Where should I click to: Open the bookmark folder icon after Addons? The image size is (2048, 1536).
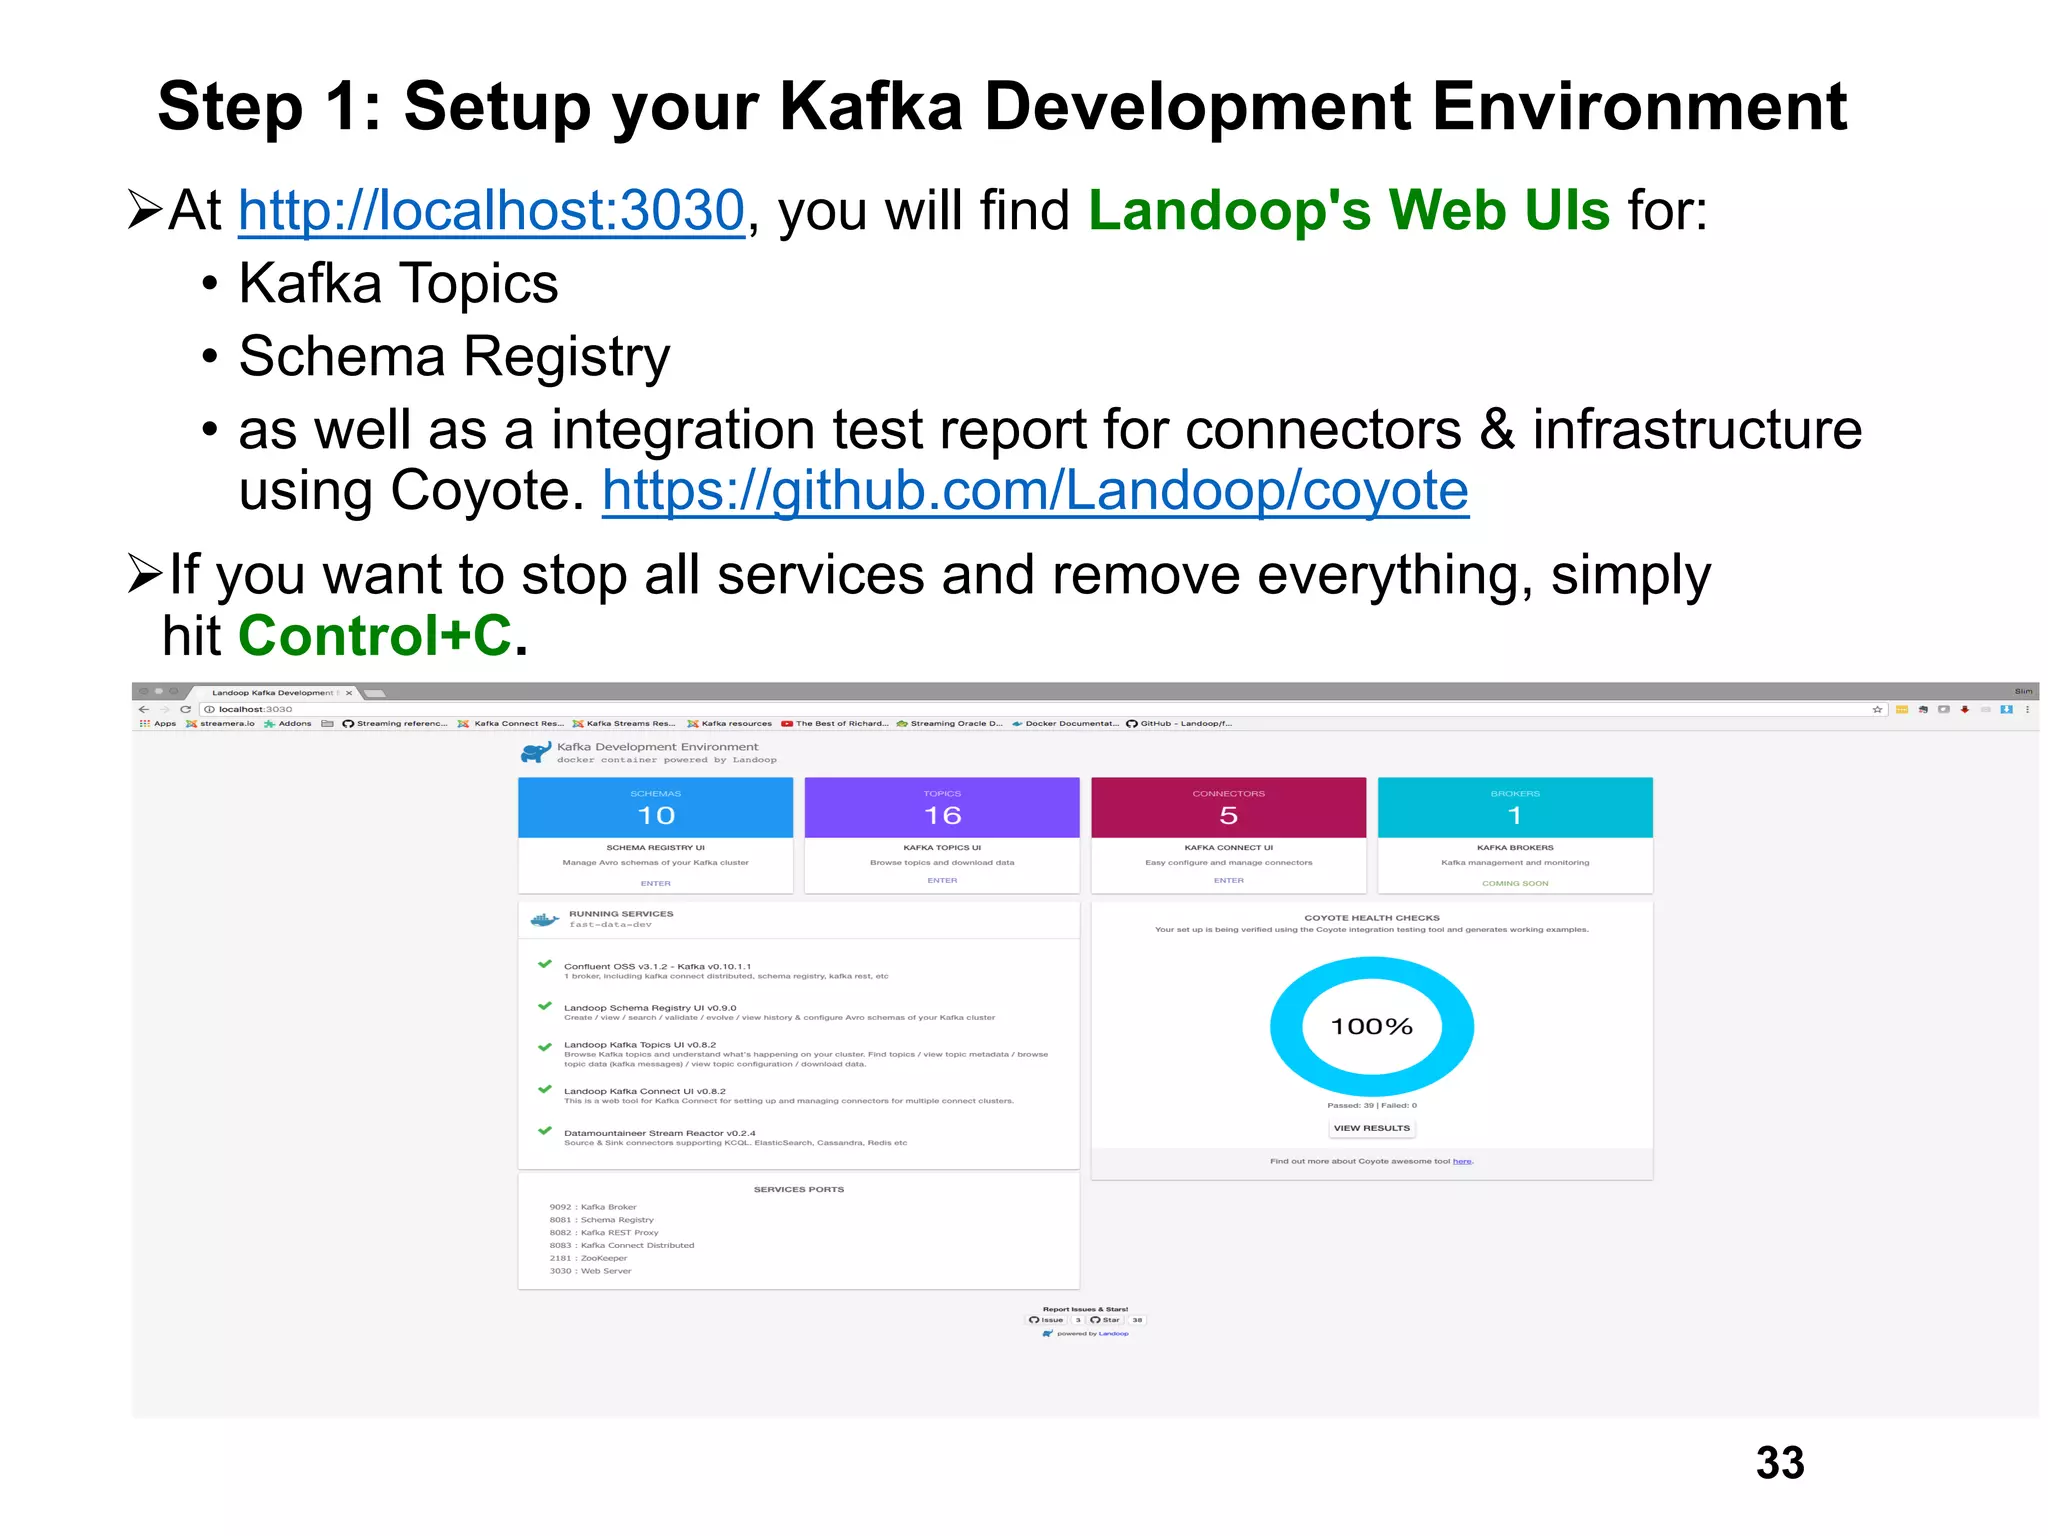coord(327,723)
